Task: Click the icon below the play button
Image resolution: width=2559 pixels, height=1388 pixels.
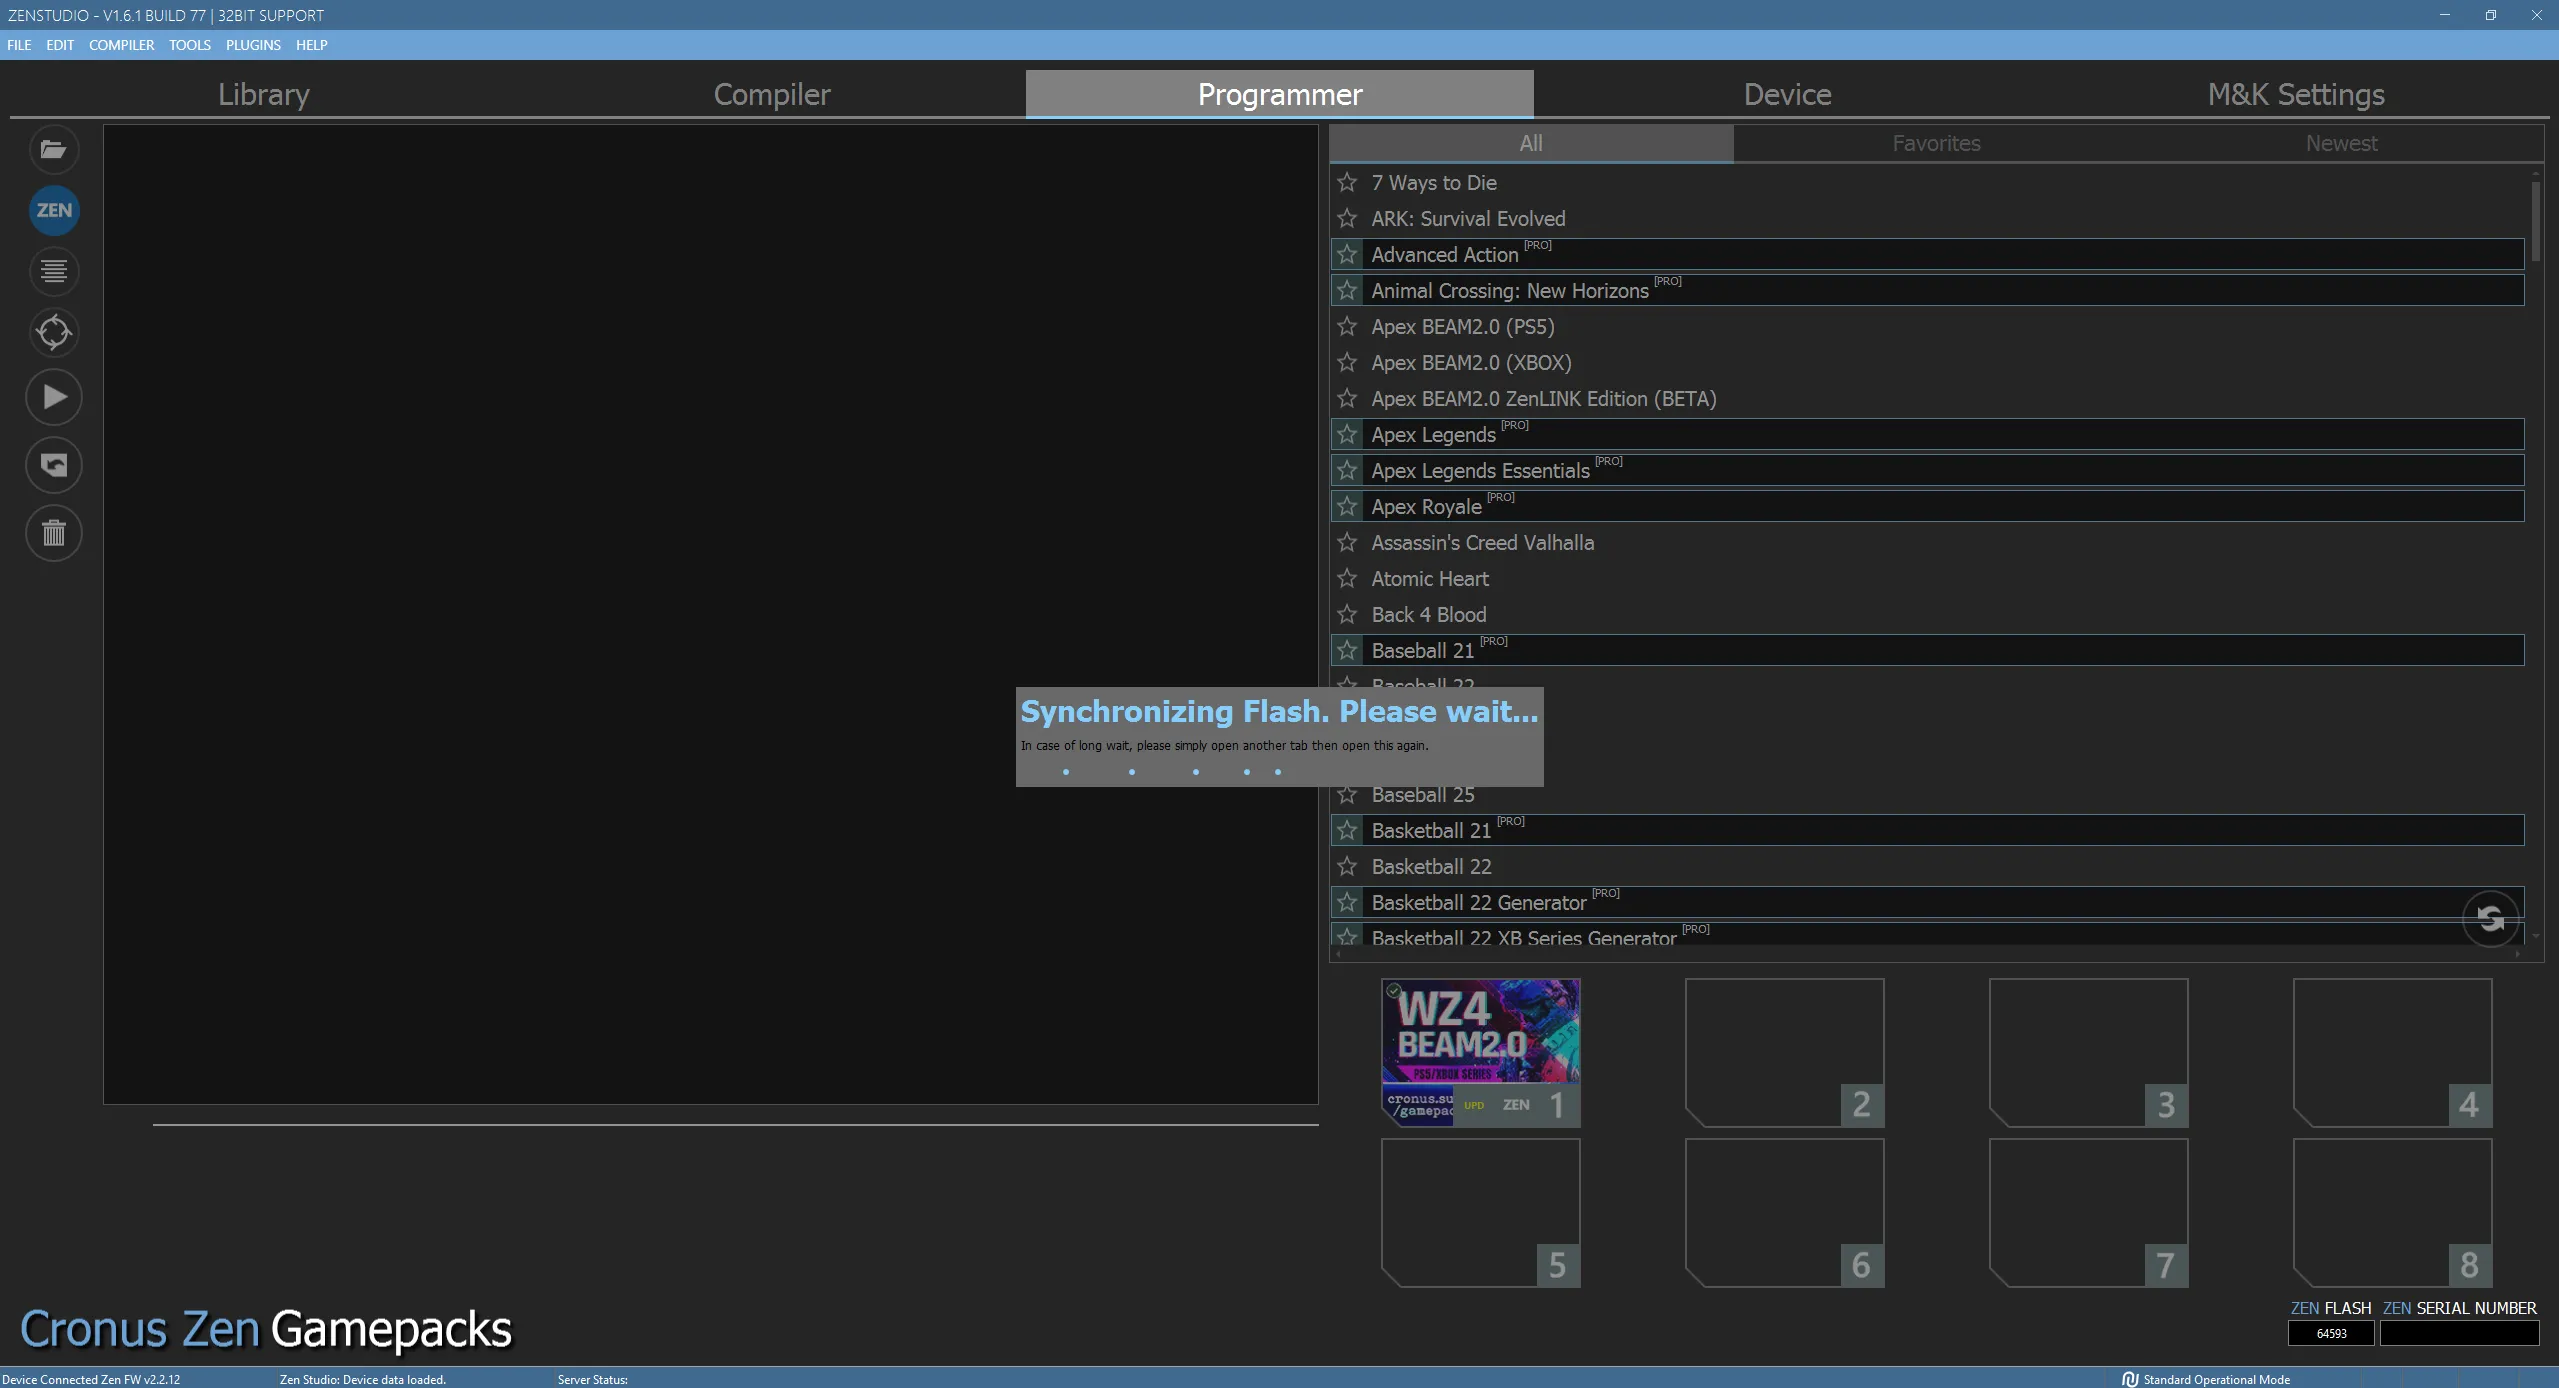Action: [x=54, y=465]
